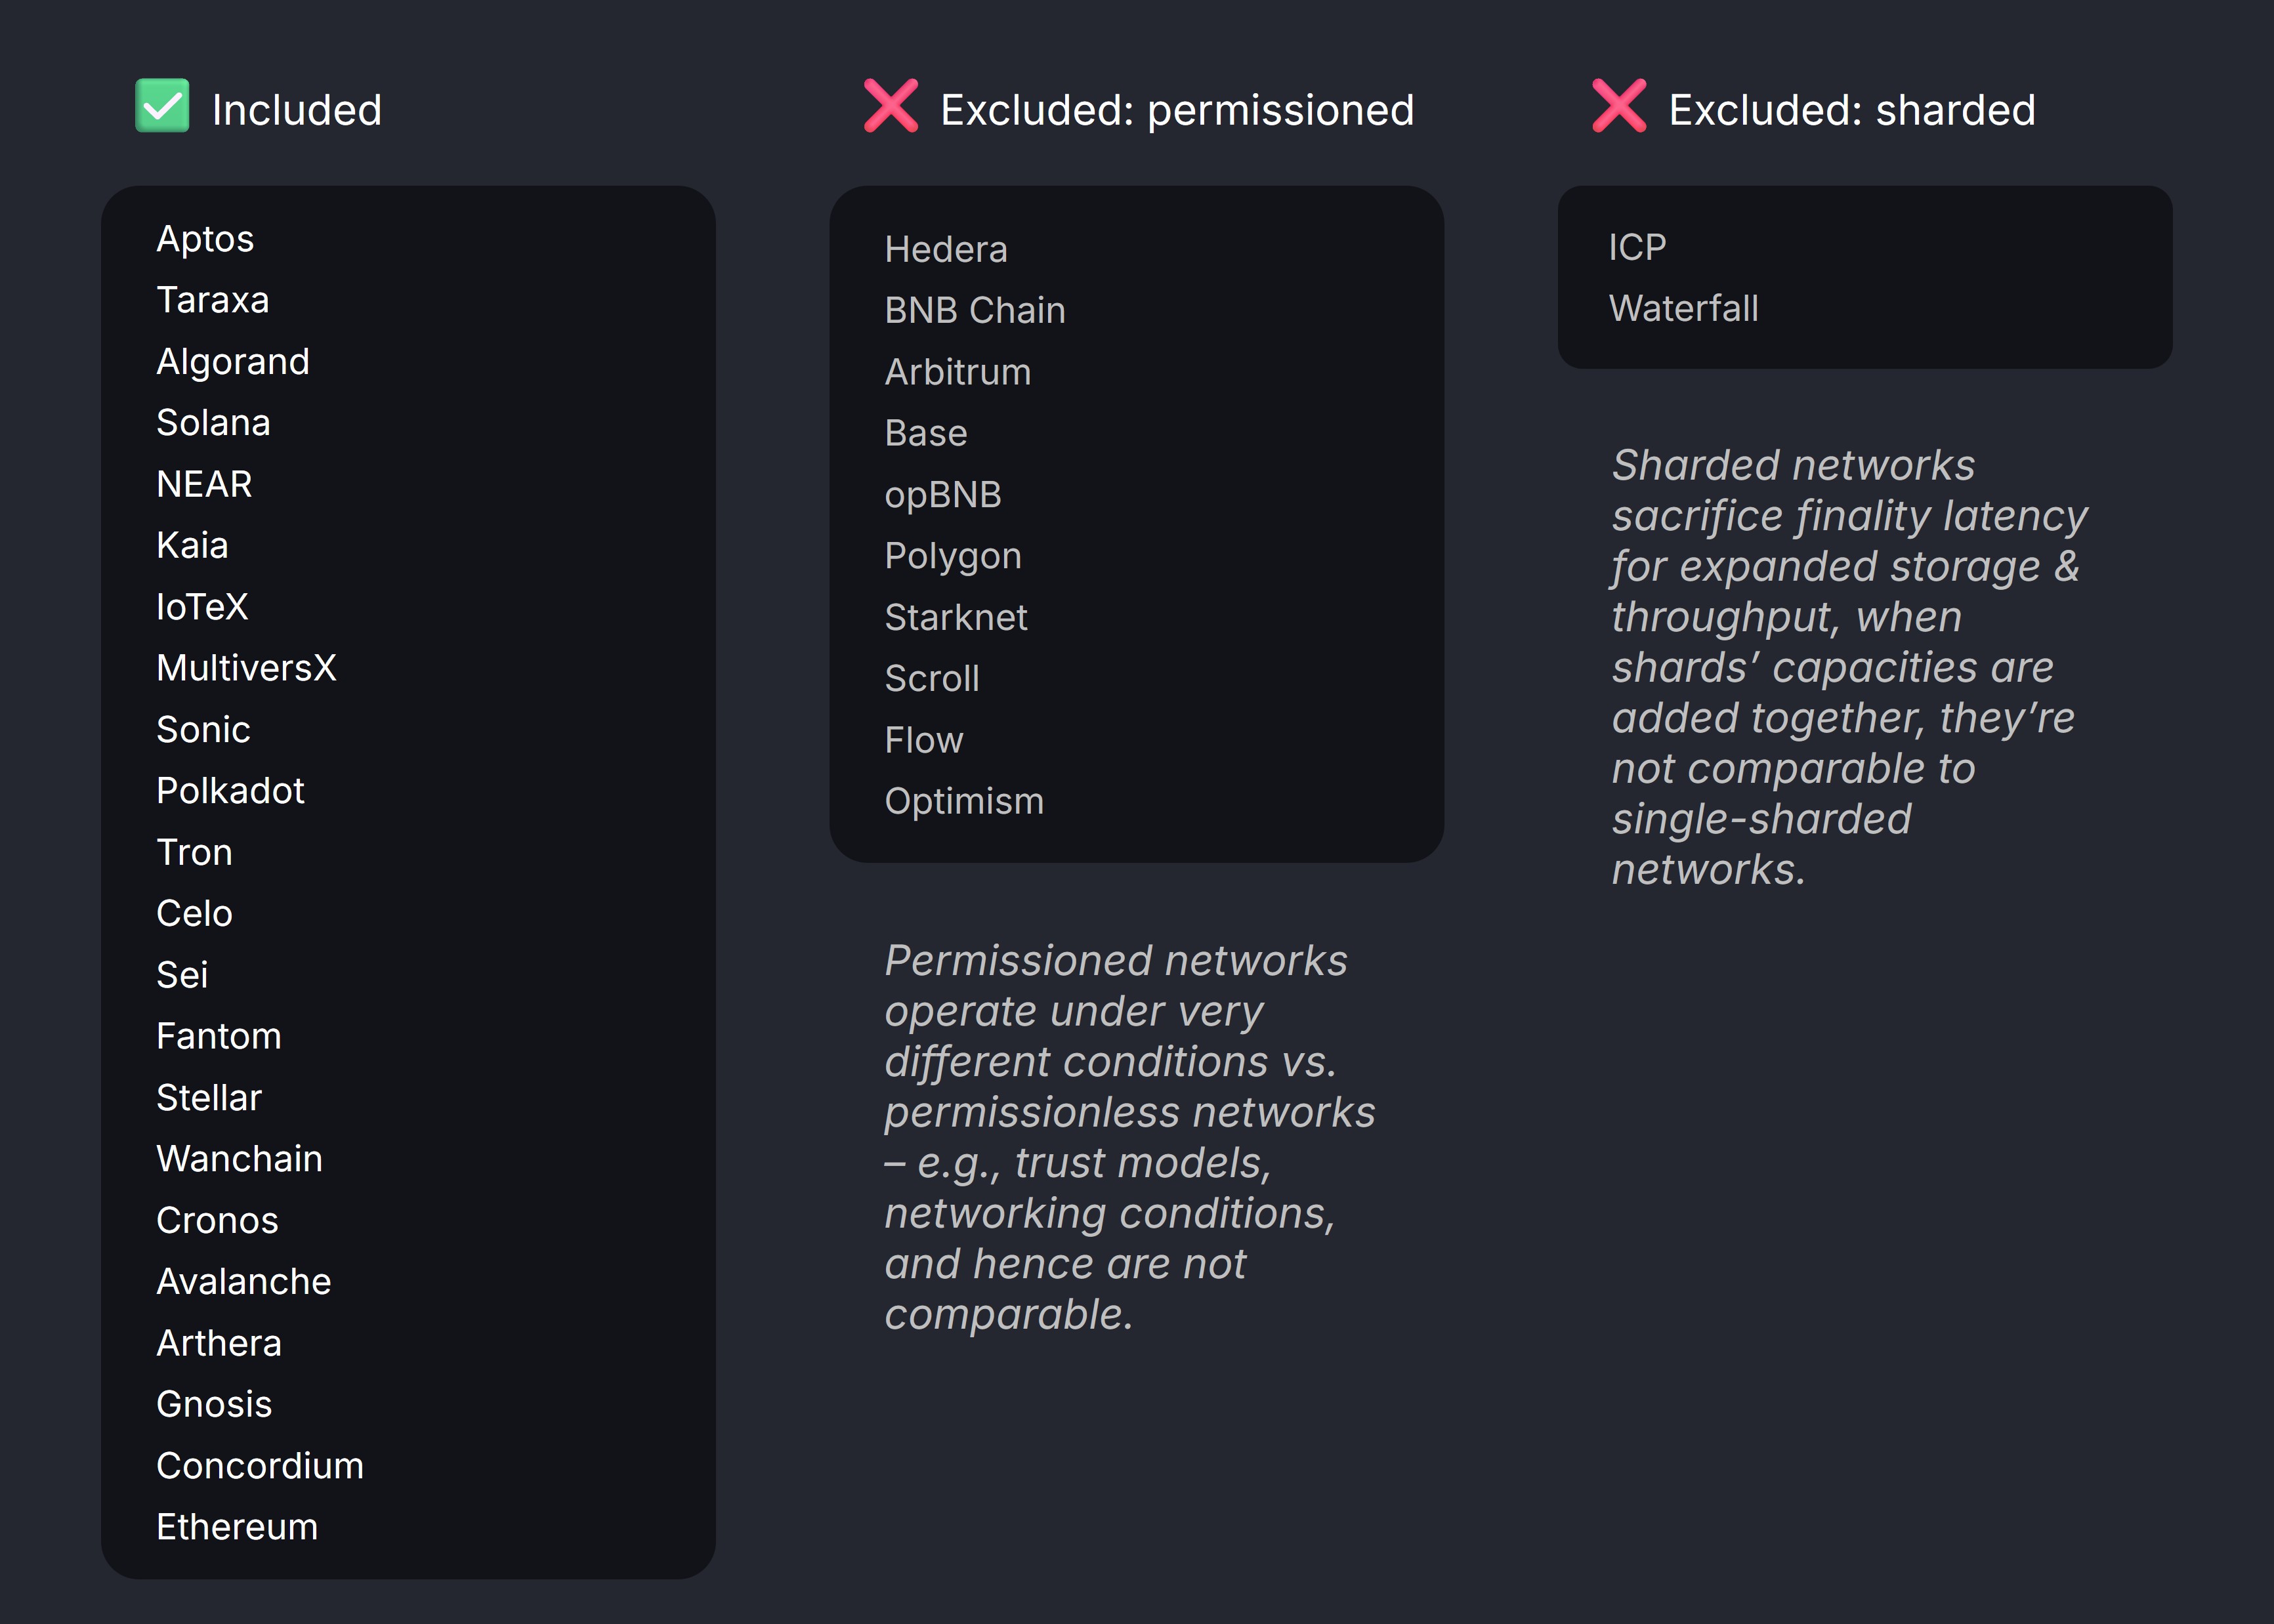This screenshot has height=1624, width=2274.
Task: Select MultiversX network entry
Action: 246,668
